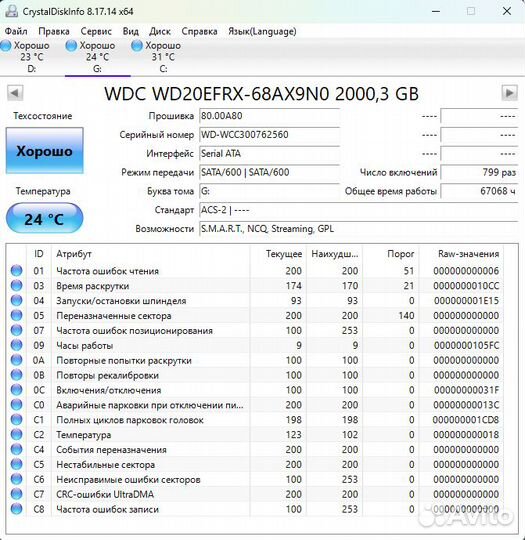This screenshot has height=540, width=525.
Task: Select row Переназначенные сектора
Action: pos(255,315)
